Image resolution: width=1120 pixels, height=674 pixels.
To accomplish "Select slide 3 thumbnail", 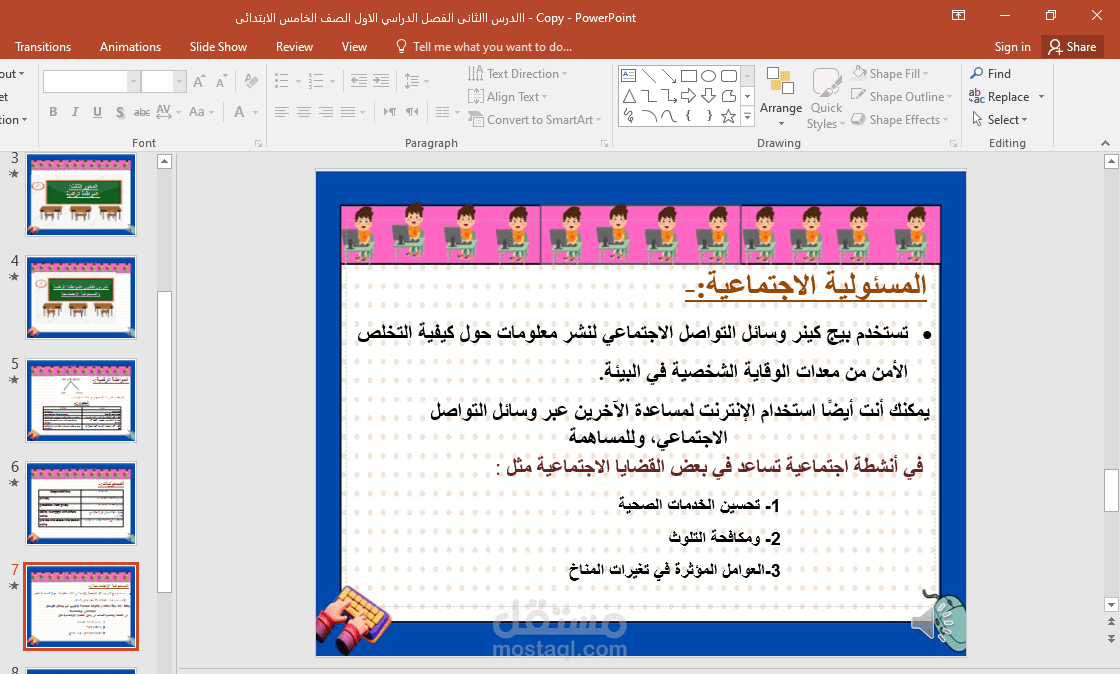I will (x=81, y=195).
